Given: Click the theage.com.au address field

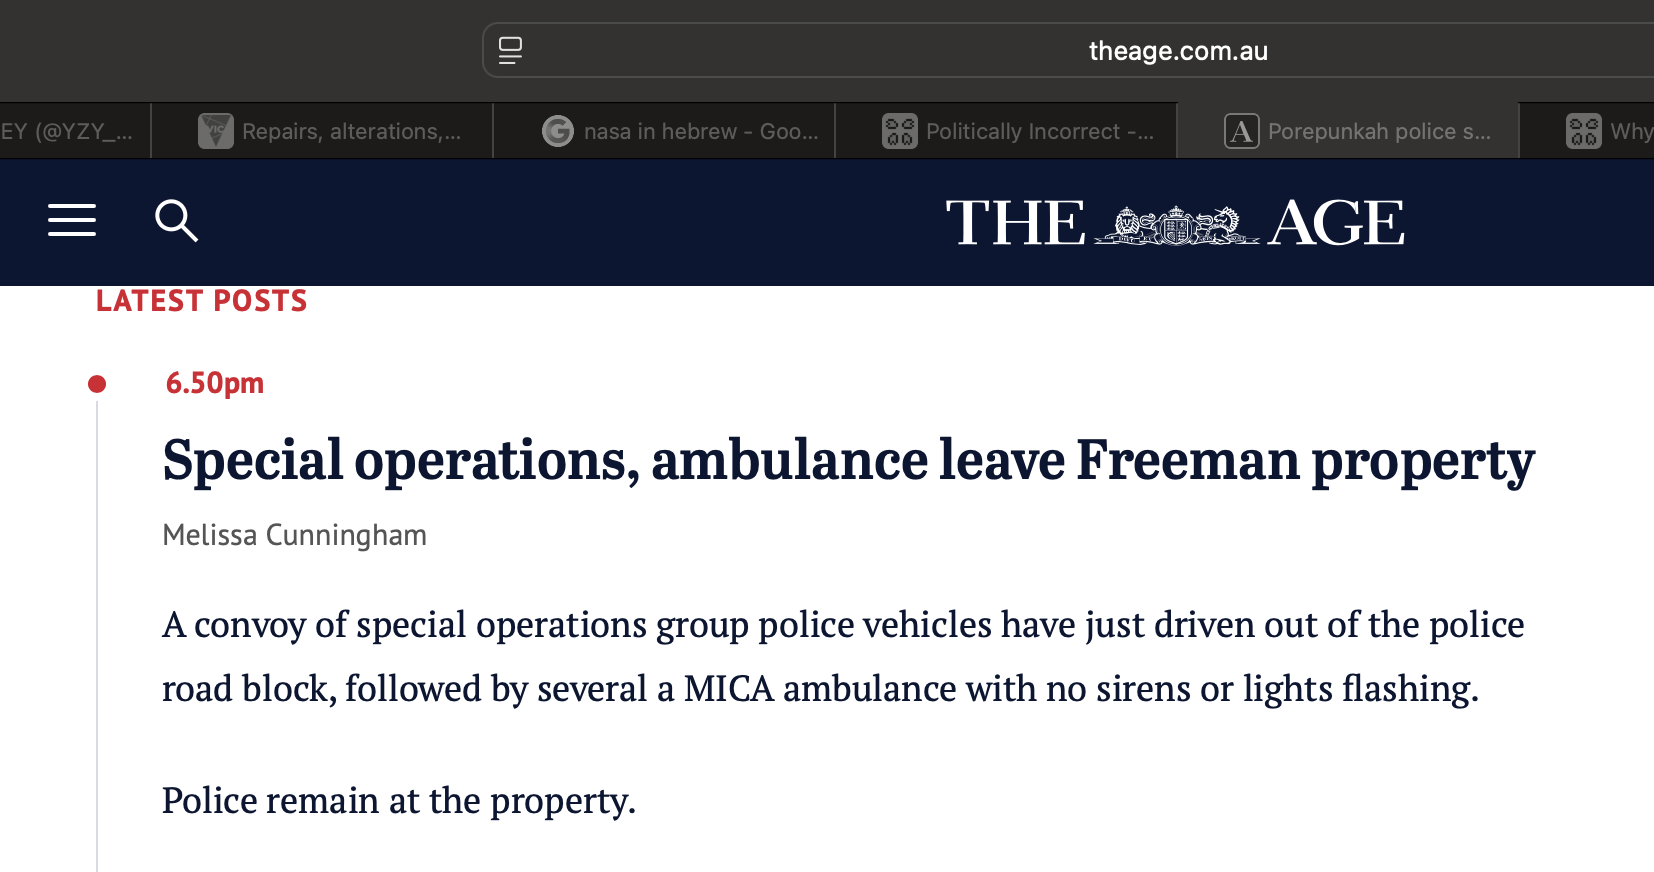Looking at the screenshot, I should (x=1177, y=51).
